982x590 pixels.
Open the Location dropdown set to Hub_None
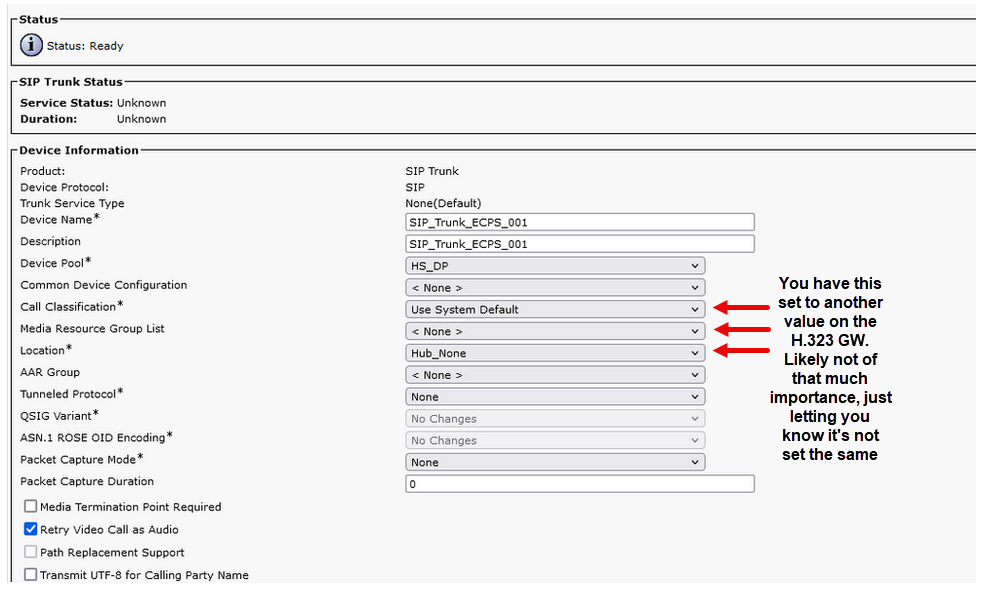point(555,353)
